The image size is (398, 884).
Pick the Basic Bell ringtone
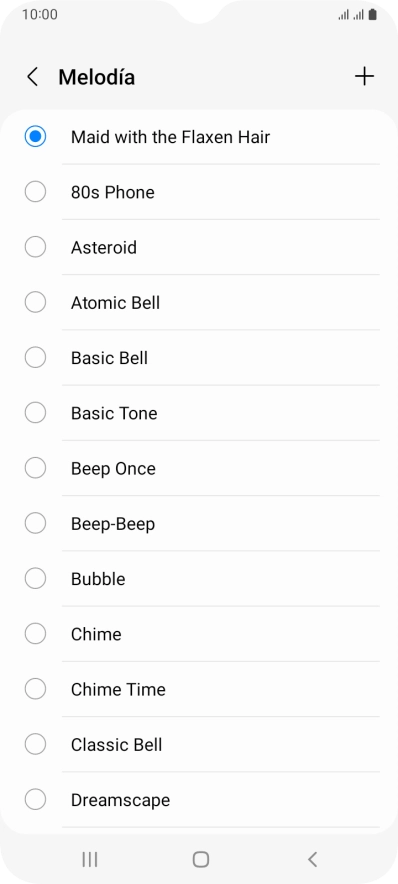click(199, 357)
